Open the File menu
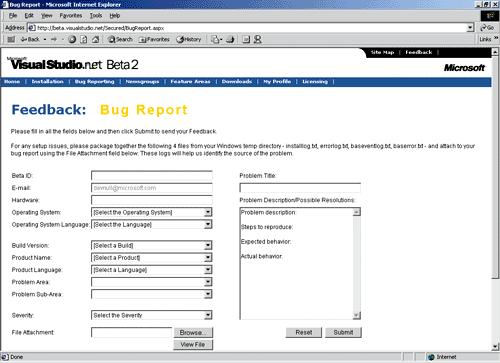This screenshot has height=363, width=500. point(13,16)
